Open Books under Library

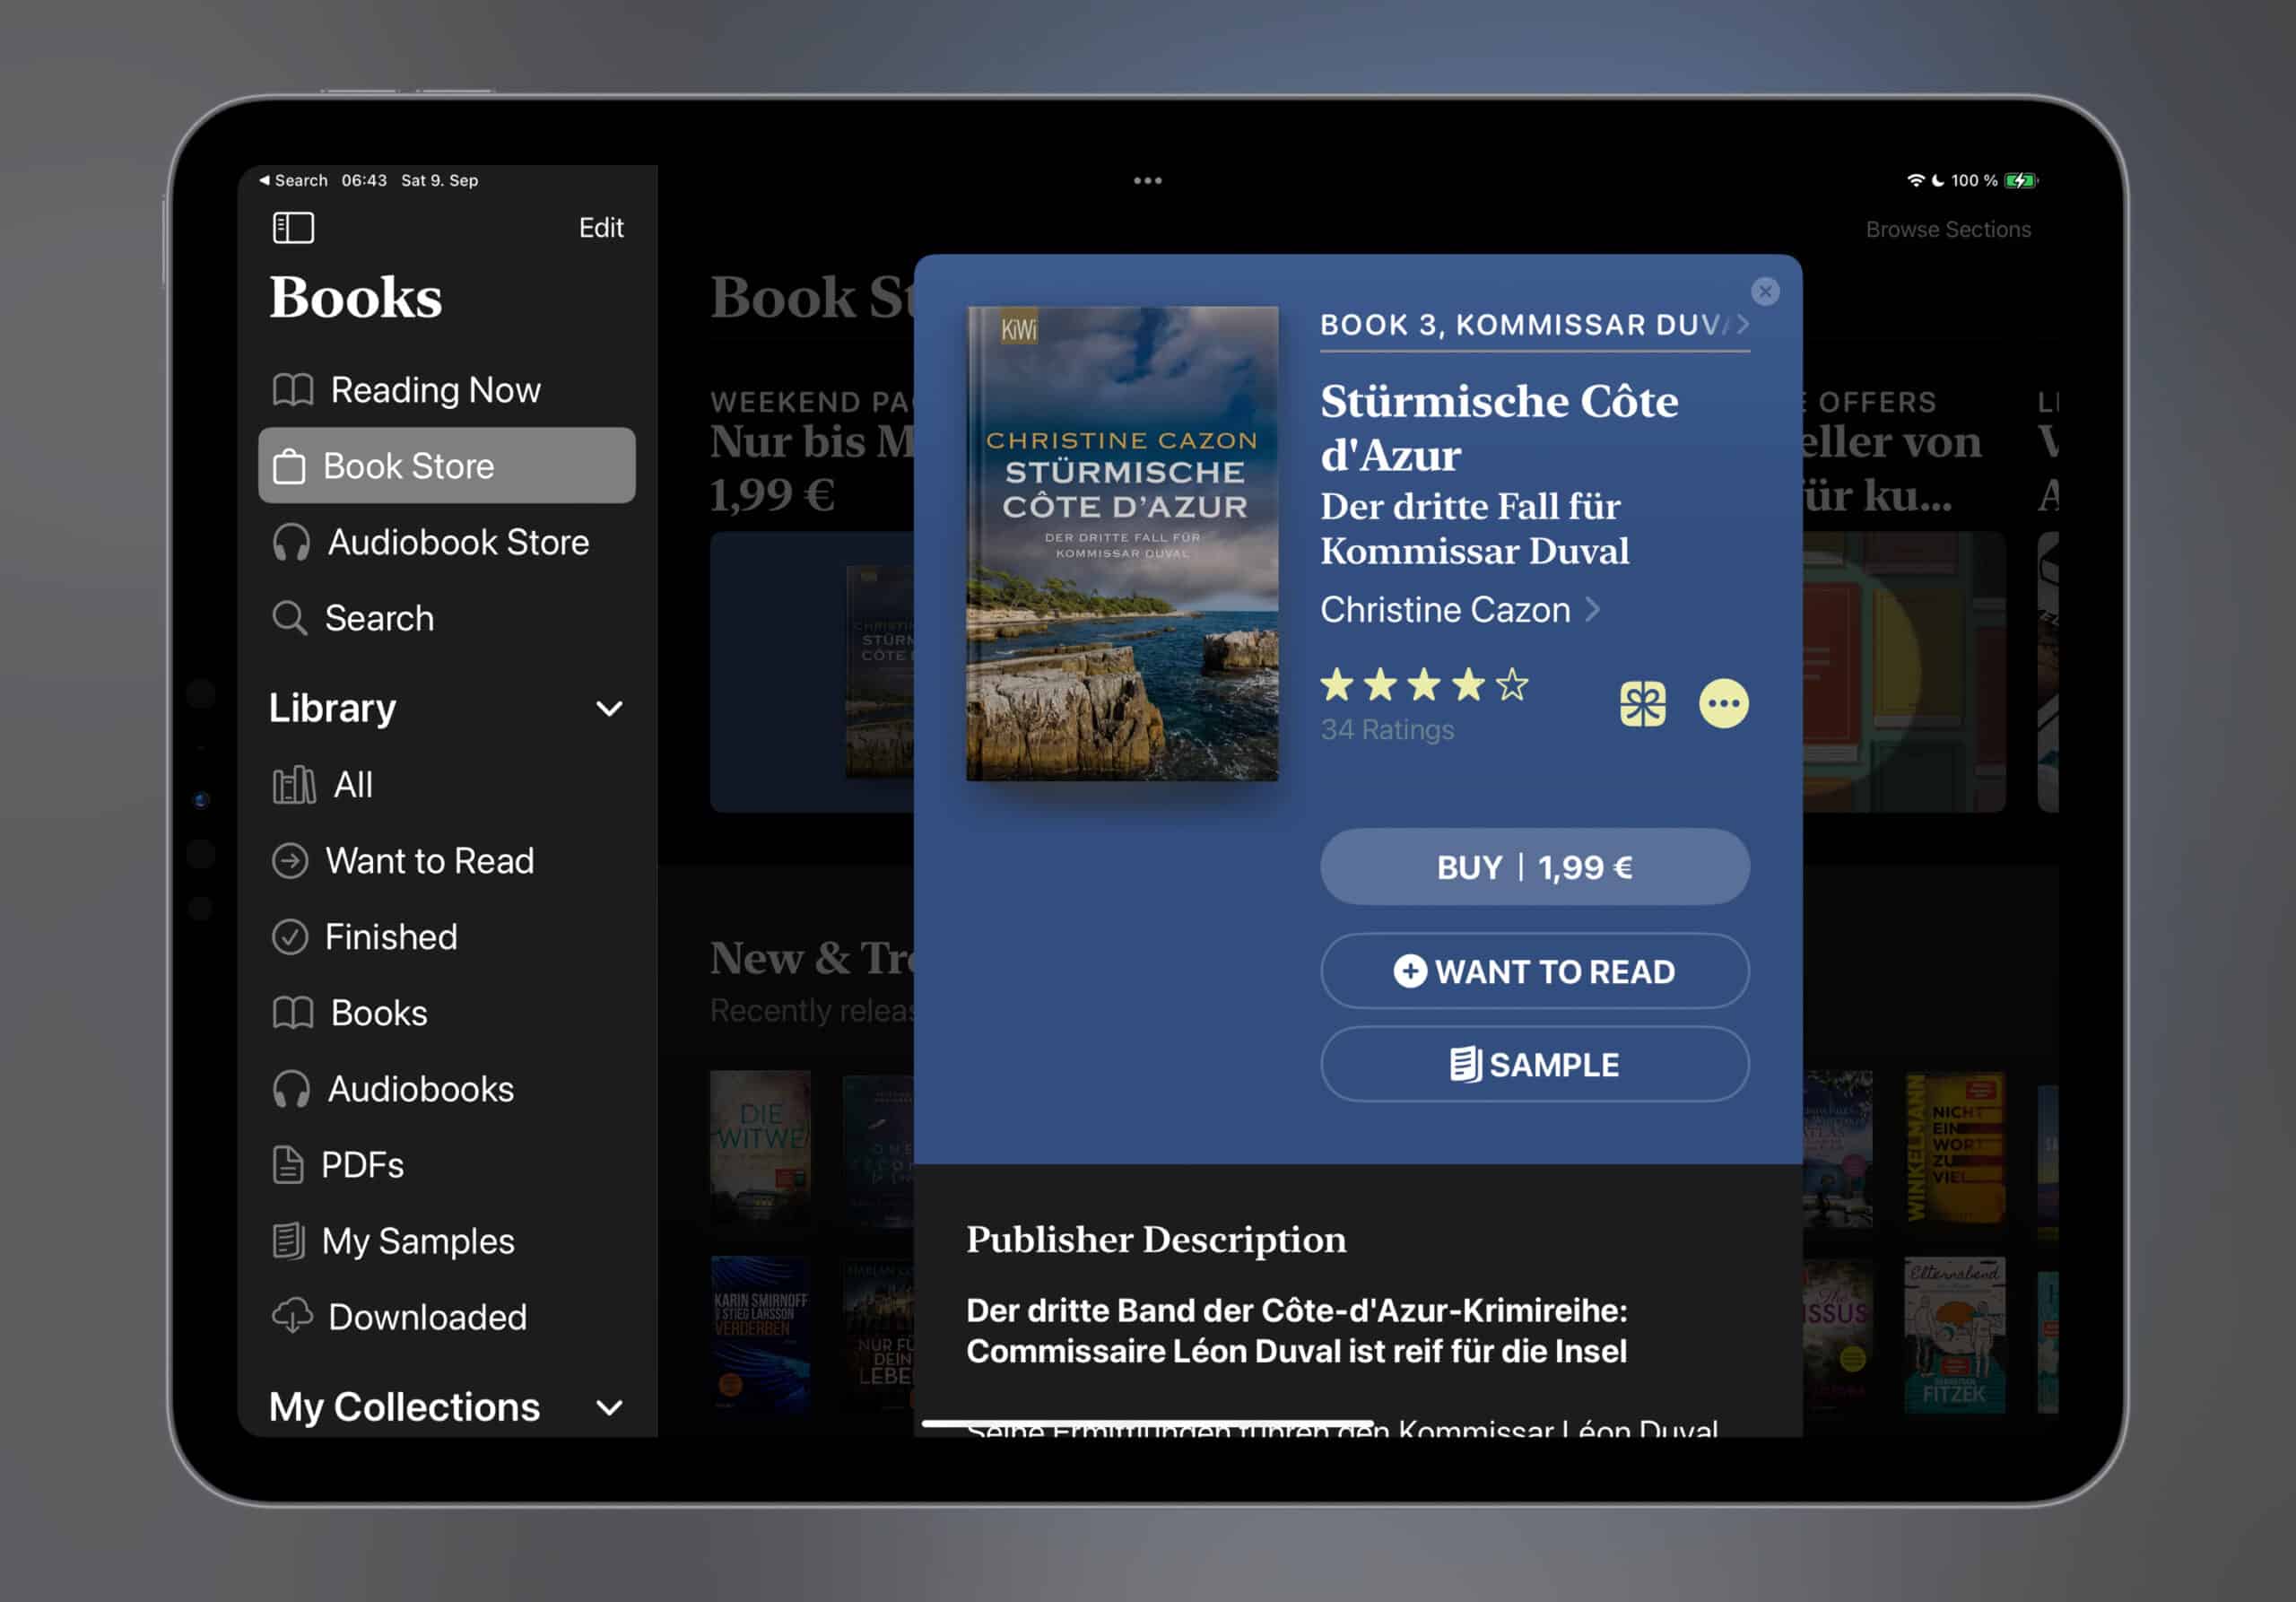[x=447, y=1013]
